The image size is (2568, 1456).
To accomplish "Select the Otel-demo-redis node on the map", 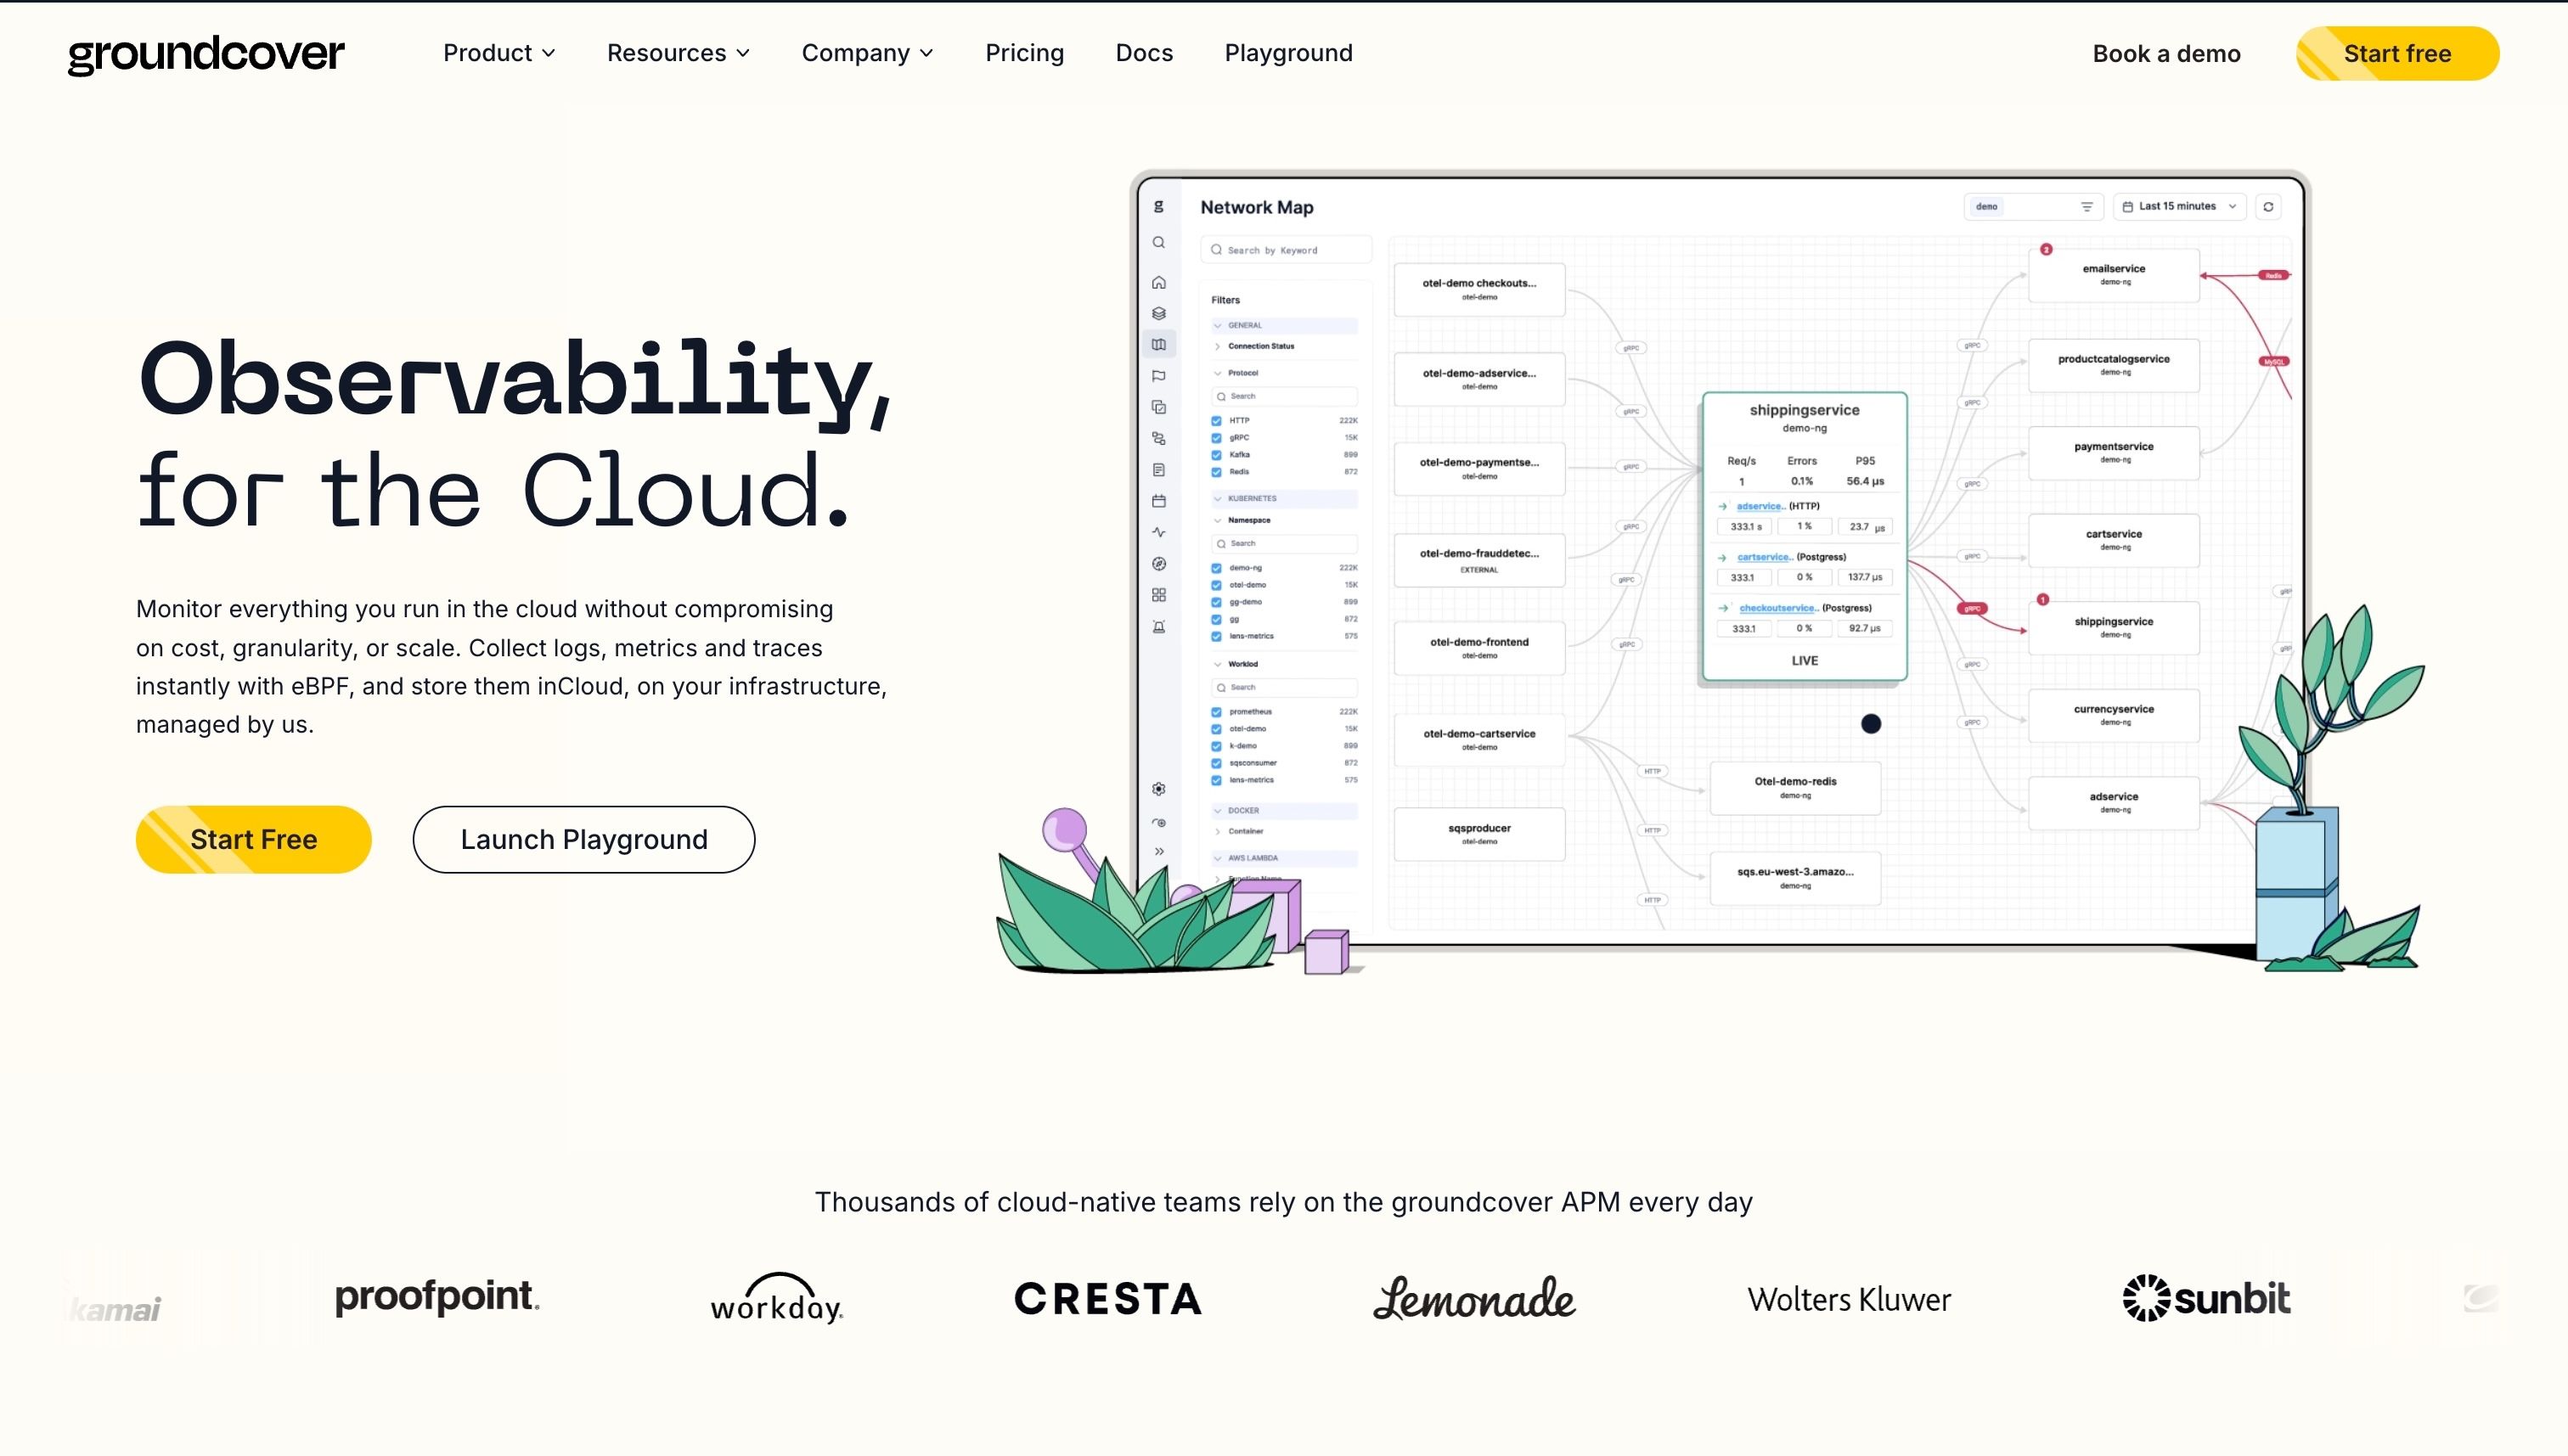I will pos(1795,788).
